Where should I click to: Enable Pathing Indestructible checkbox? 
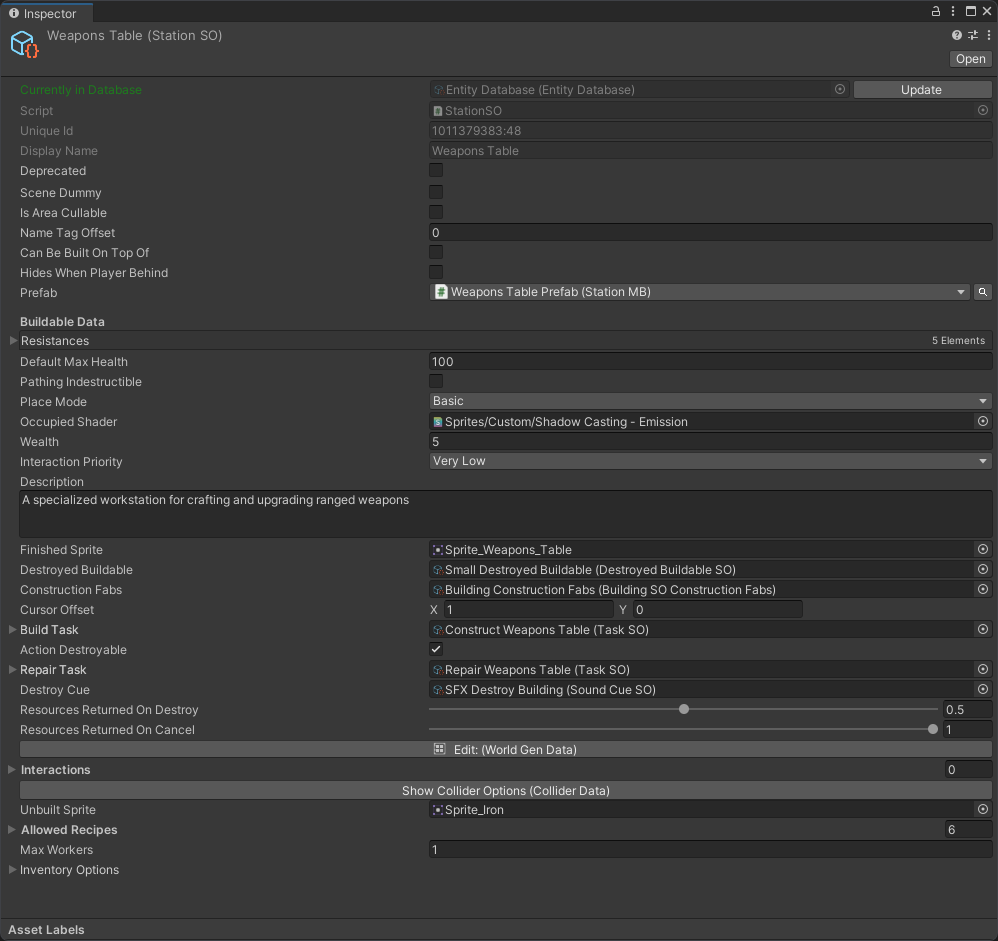pyautogui.click(x=436, y=381)
